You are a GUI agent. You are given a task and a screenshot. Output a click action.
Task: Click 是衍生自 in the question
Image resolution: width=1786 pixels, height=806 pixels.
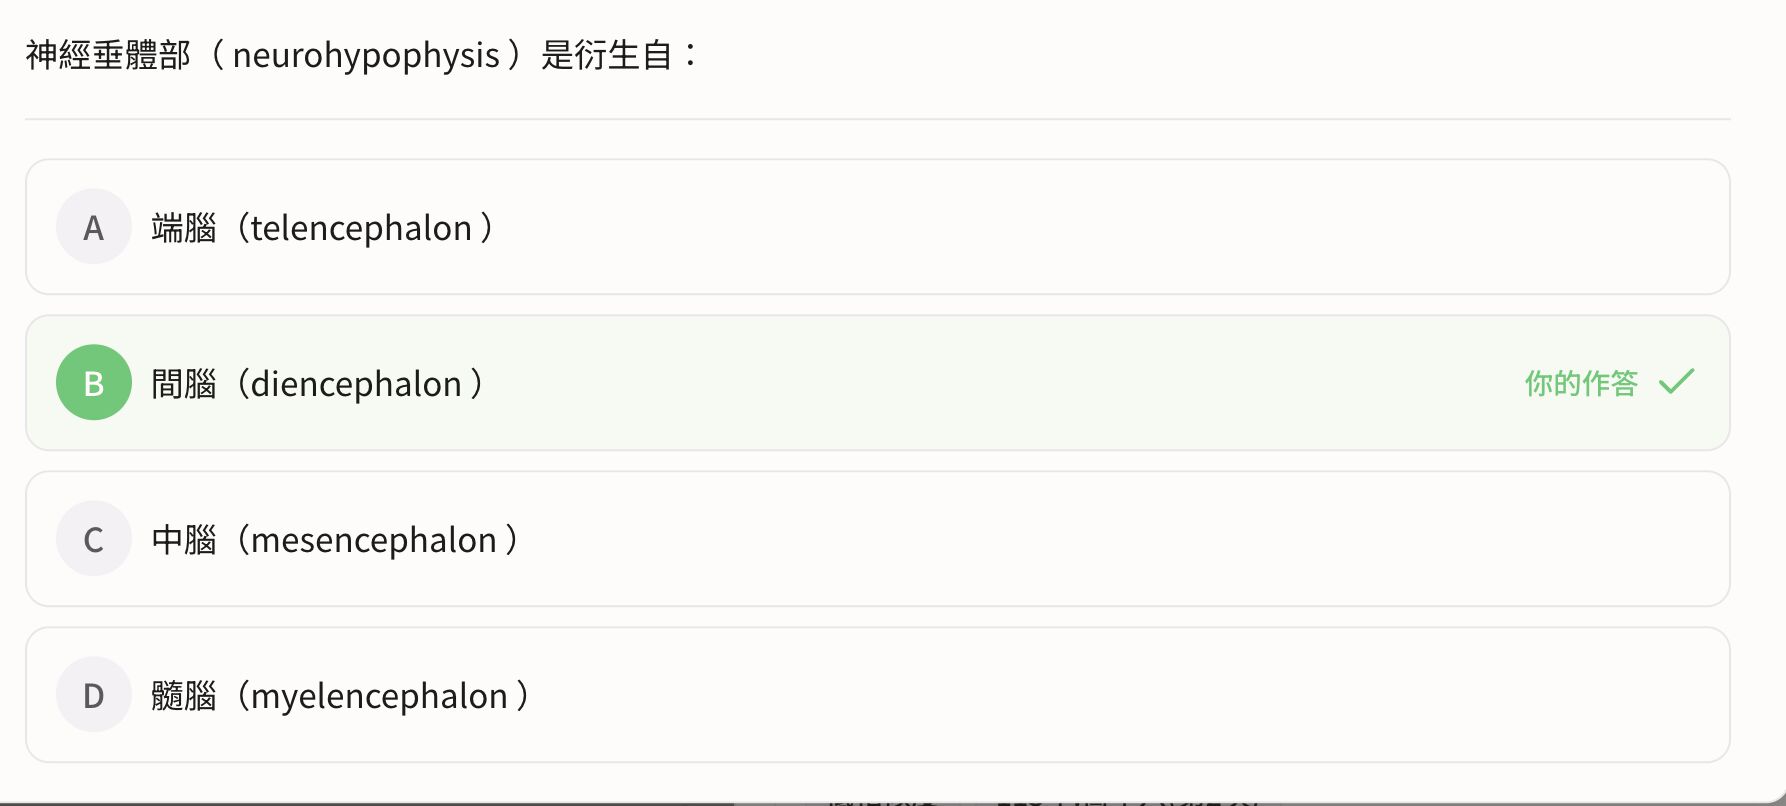606,55
